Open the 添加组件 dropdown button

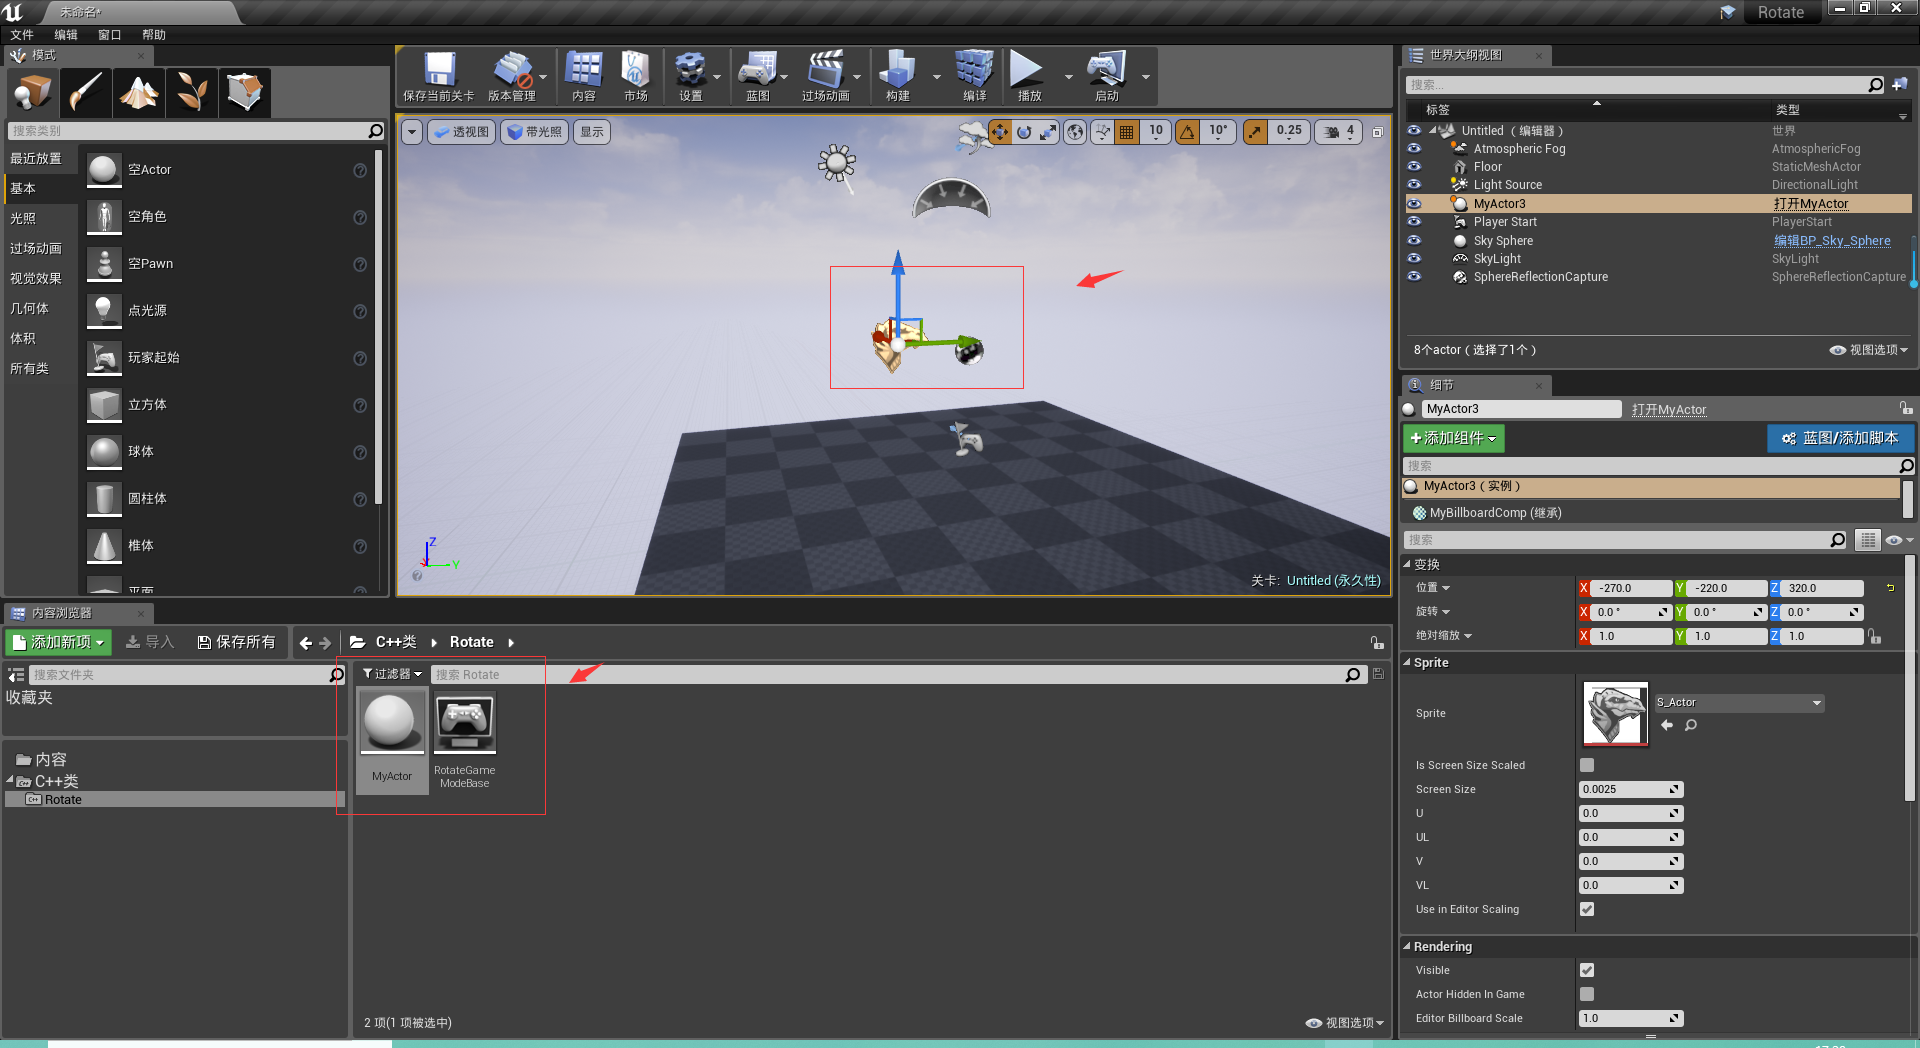pyautogui.click(x=1453, y=438)
